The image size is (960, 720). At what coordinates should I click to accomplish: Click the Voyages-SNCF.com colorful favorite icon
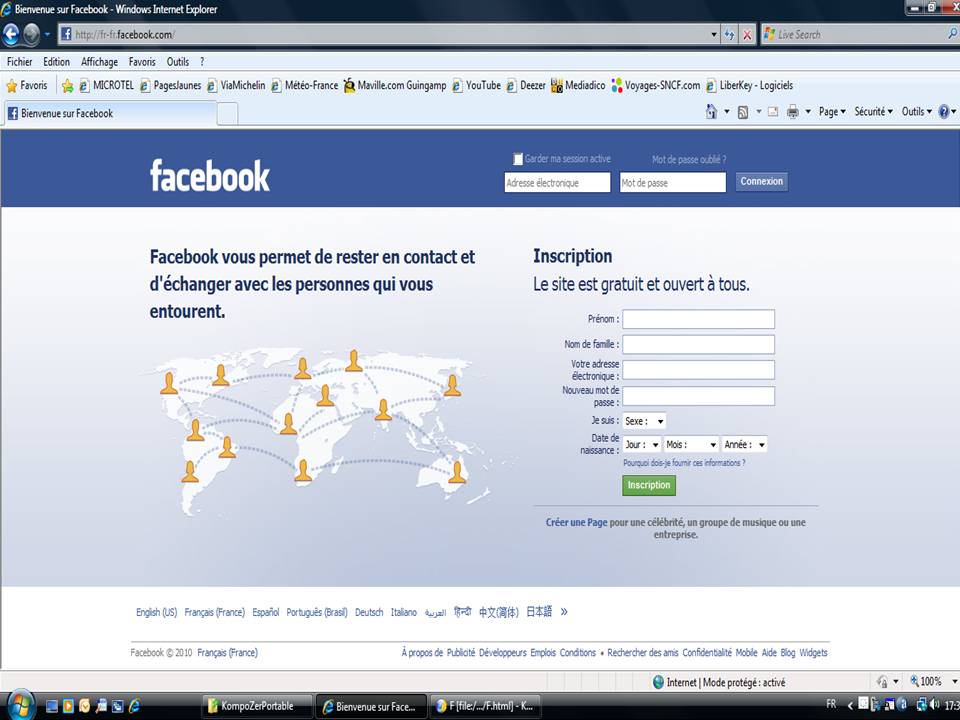(x=617, y=86)
